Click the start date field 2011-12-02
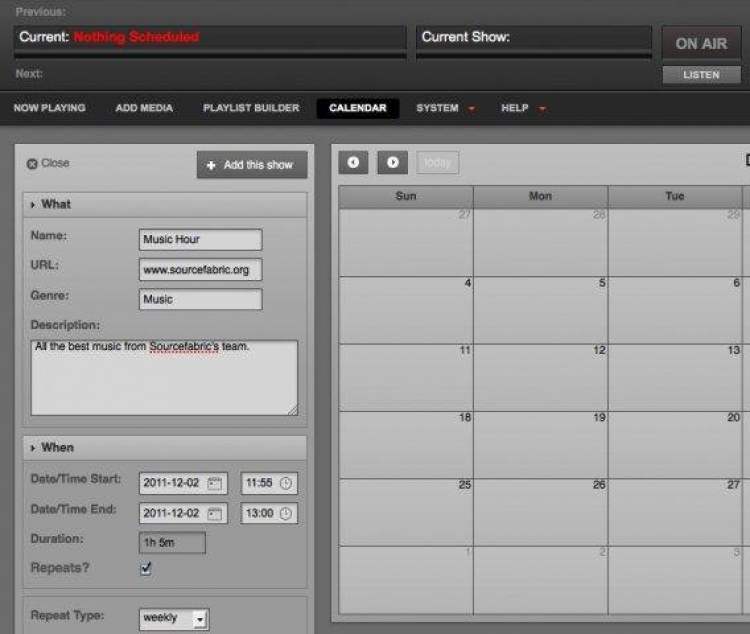 tap(183, 483)
